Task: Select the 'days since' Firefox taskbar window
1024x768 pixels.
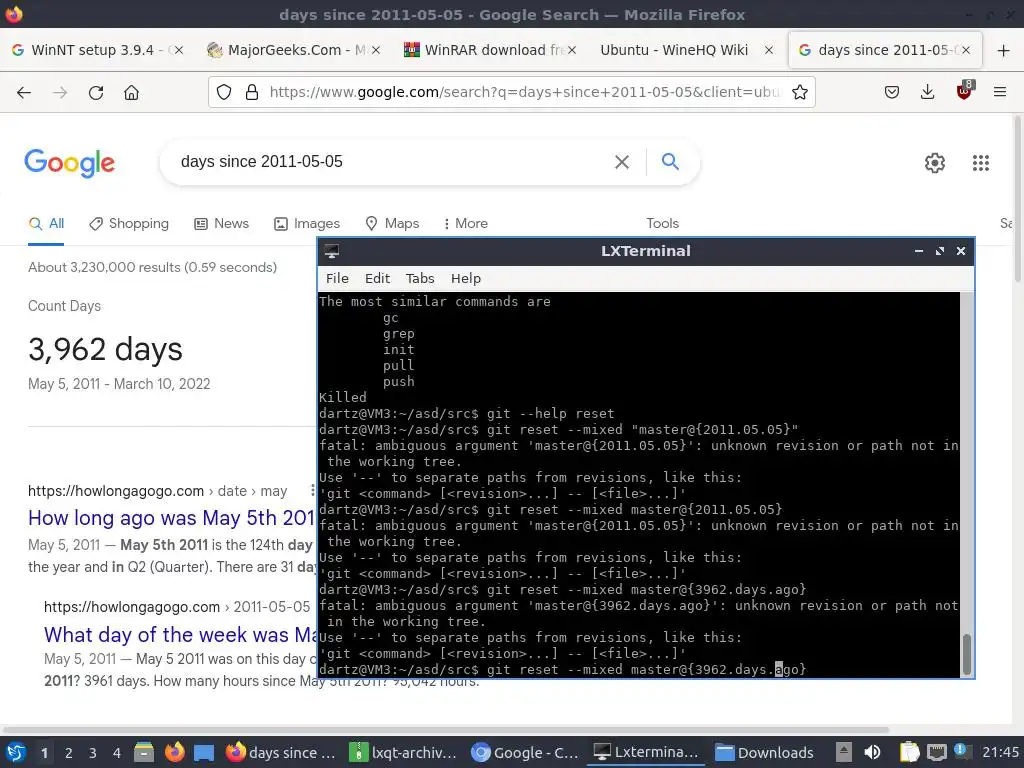Action: [281, 752]
